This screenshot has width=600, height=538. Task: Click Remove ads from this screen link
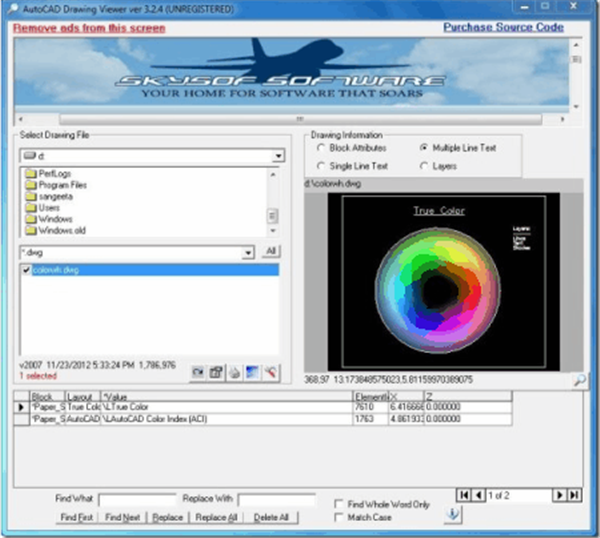pyautogui.click(x=89, y=28)
